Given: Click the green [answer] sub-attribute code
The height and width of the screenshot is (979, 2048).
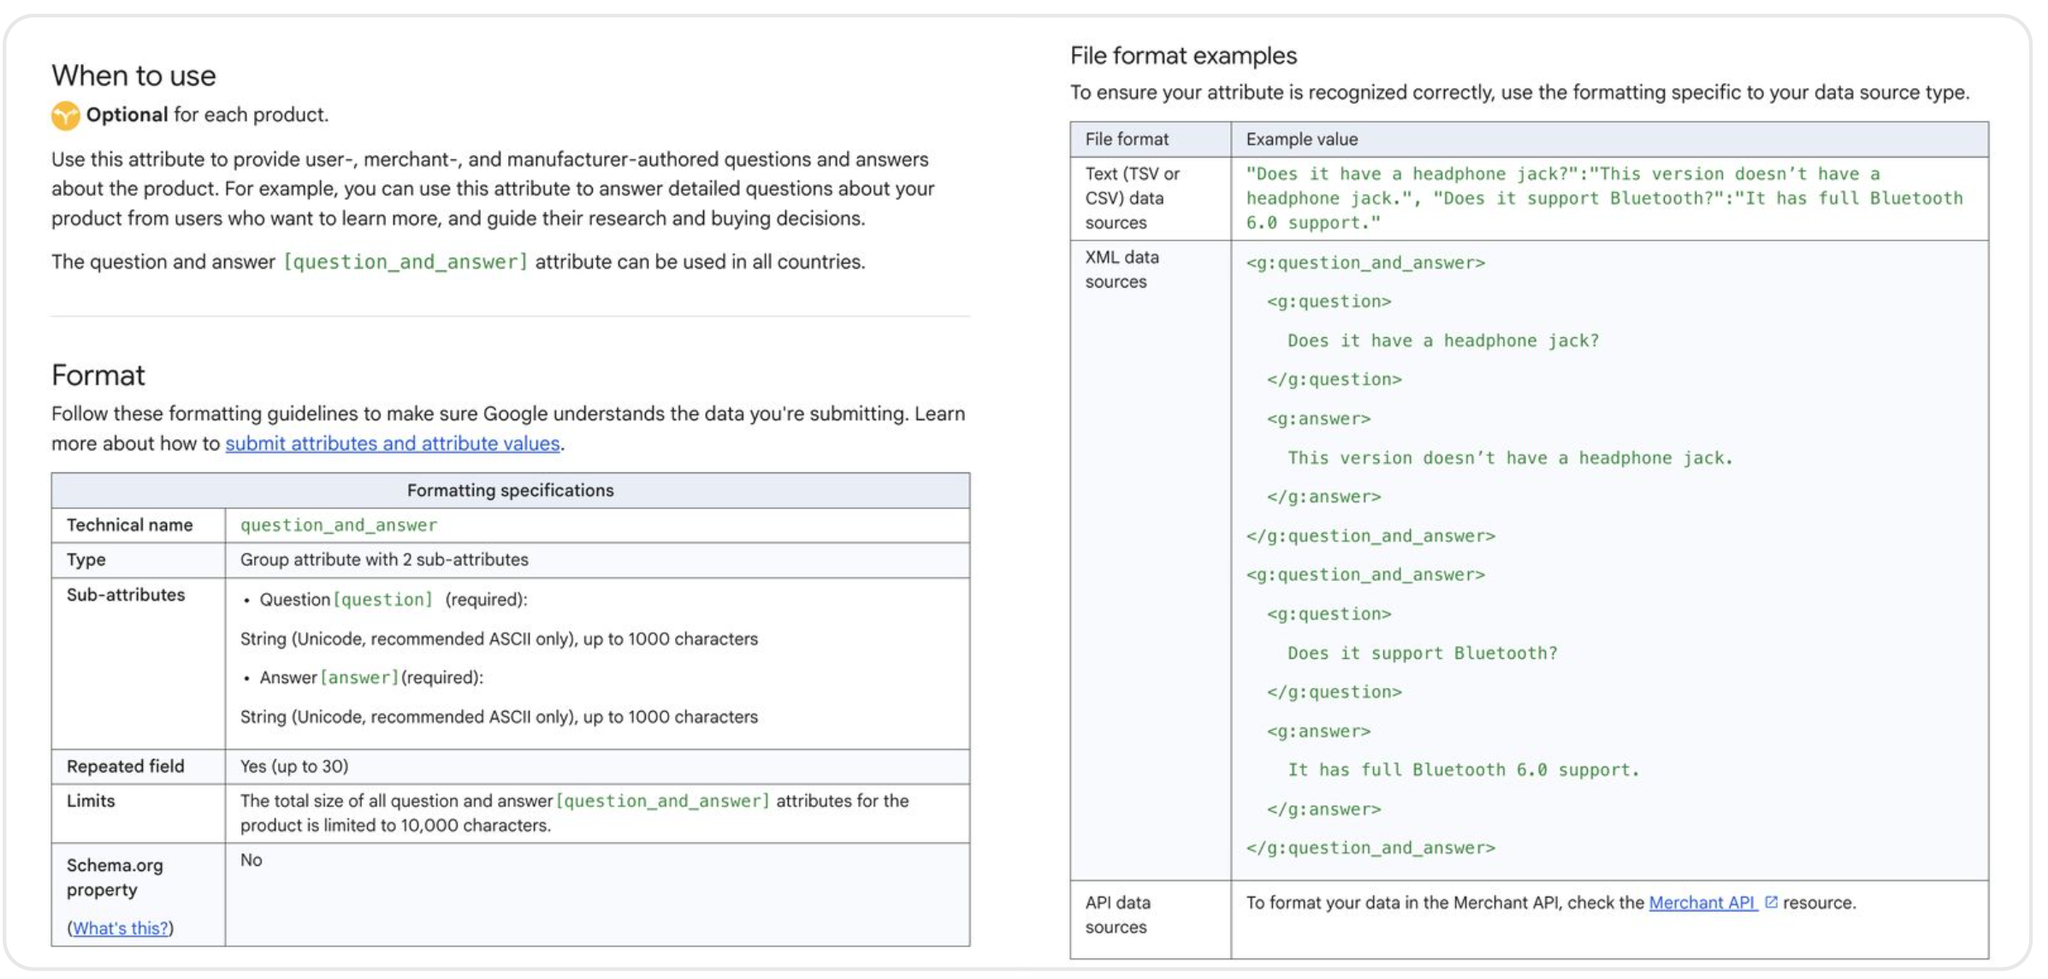Looking at the screenshot, I should (359, 677).
